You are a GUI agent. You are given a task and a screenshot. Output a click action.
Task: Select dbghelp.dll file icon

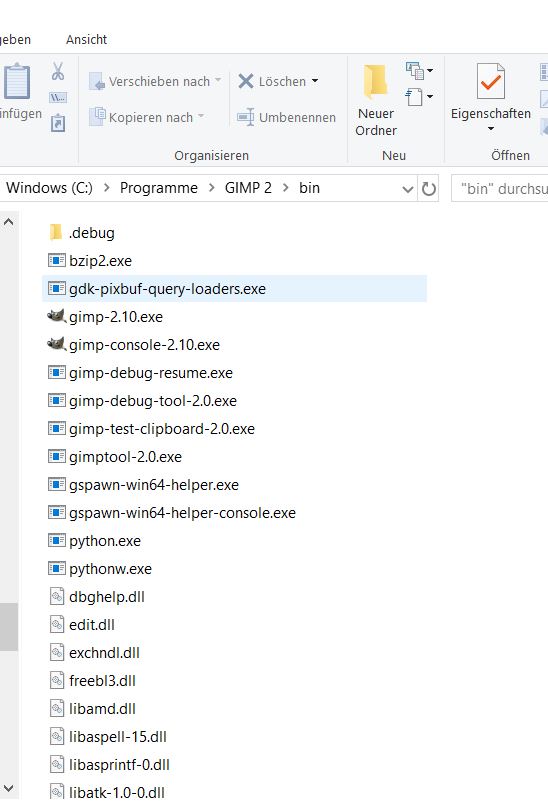(x=57, y=596)
